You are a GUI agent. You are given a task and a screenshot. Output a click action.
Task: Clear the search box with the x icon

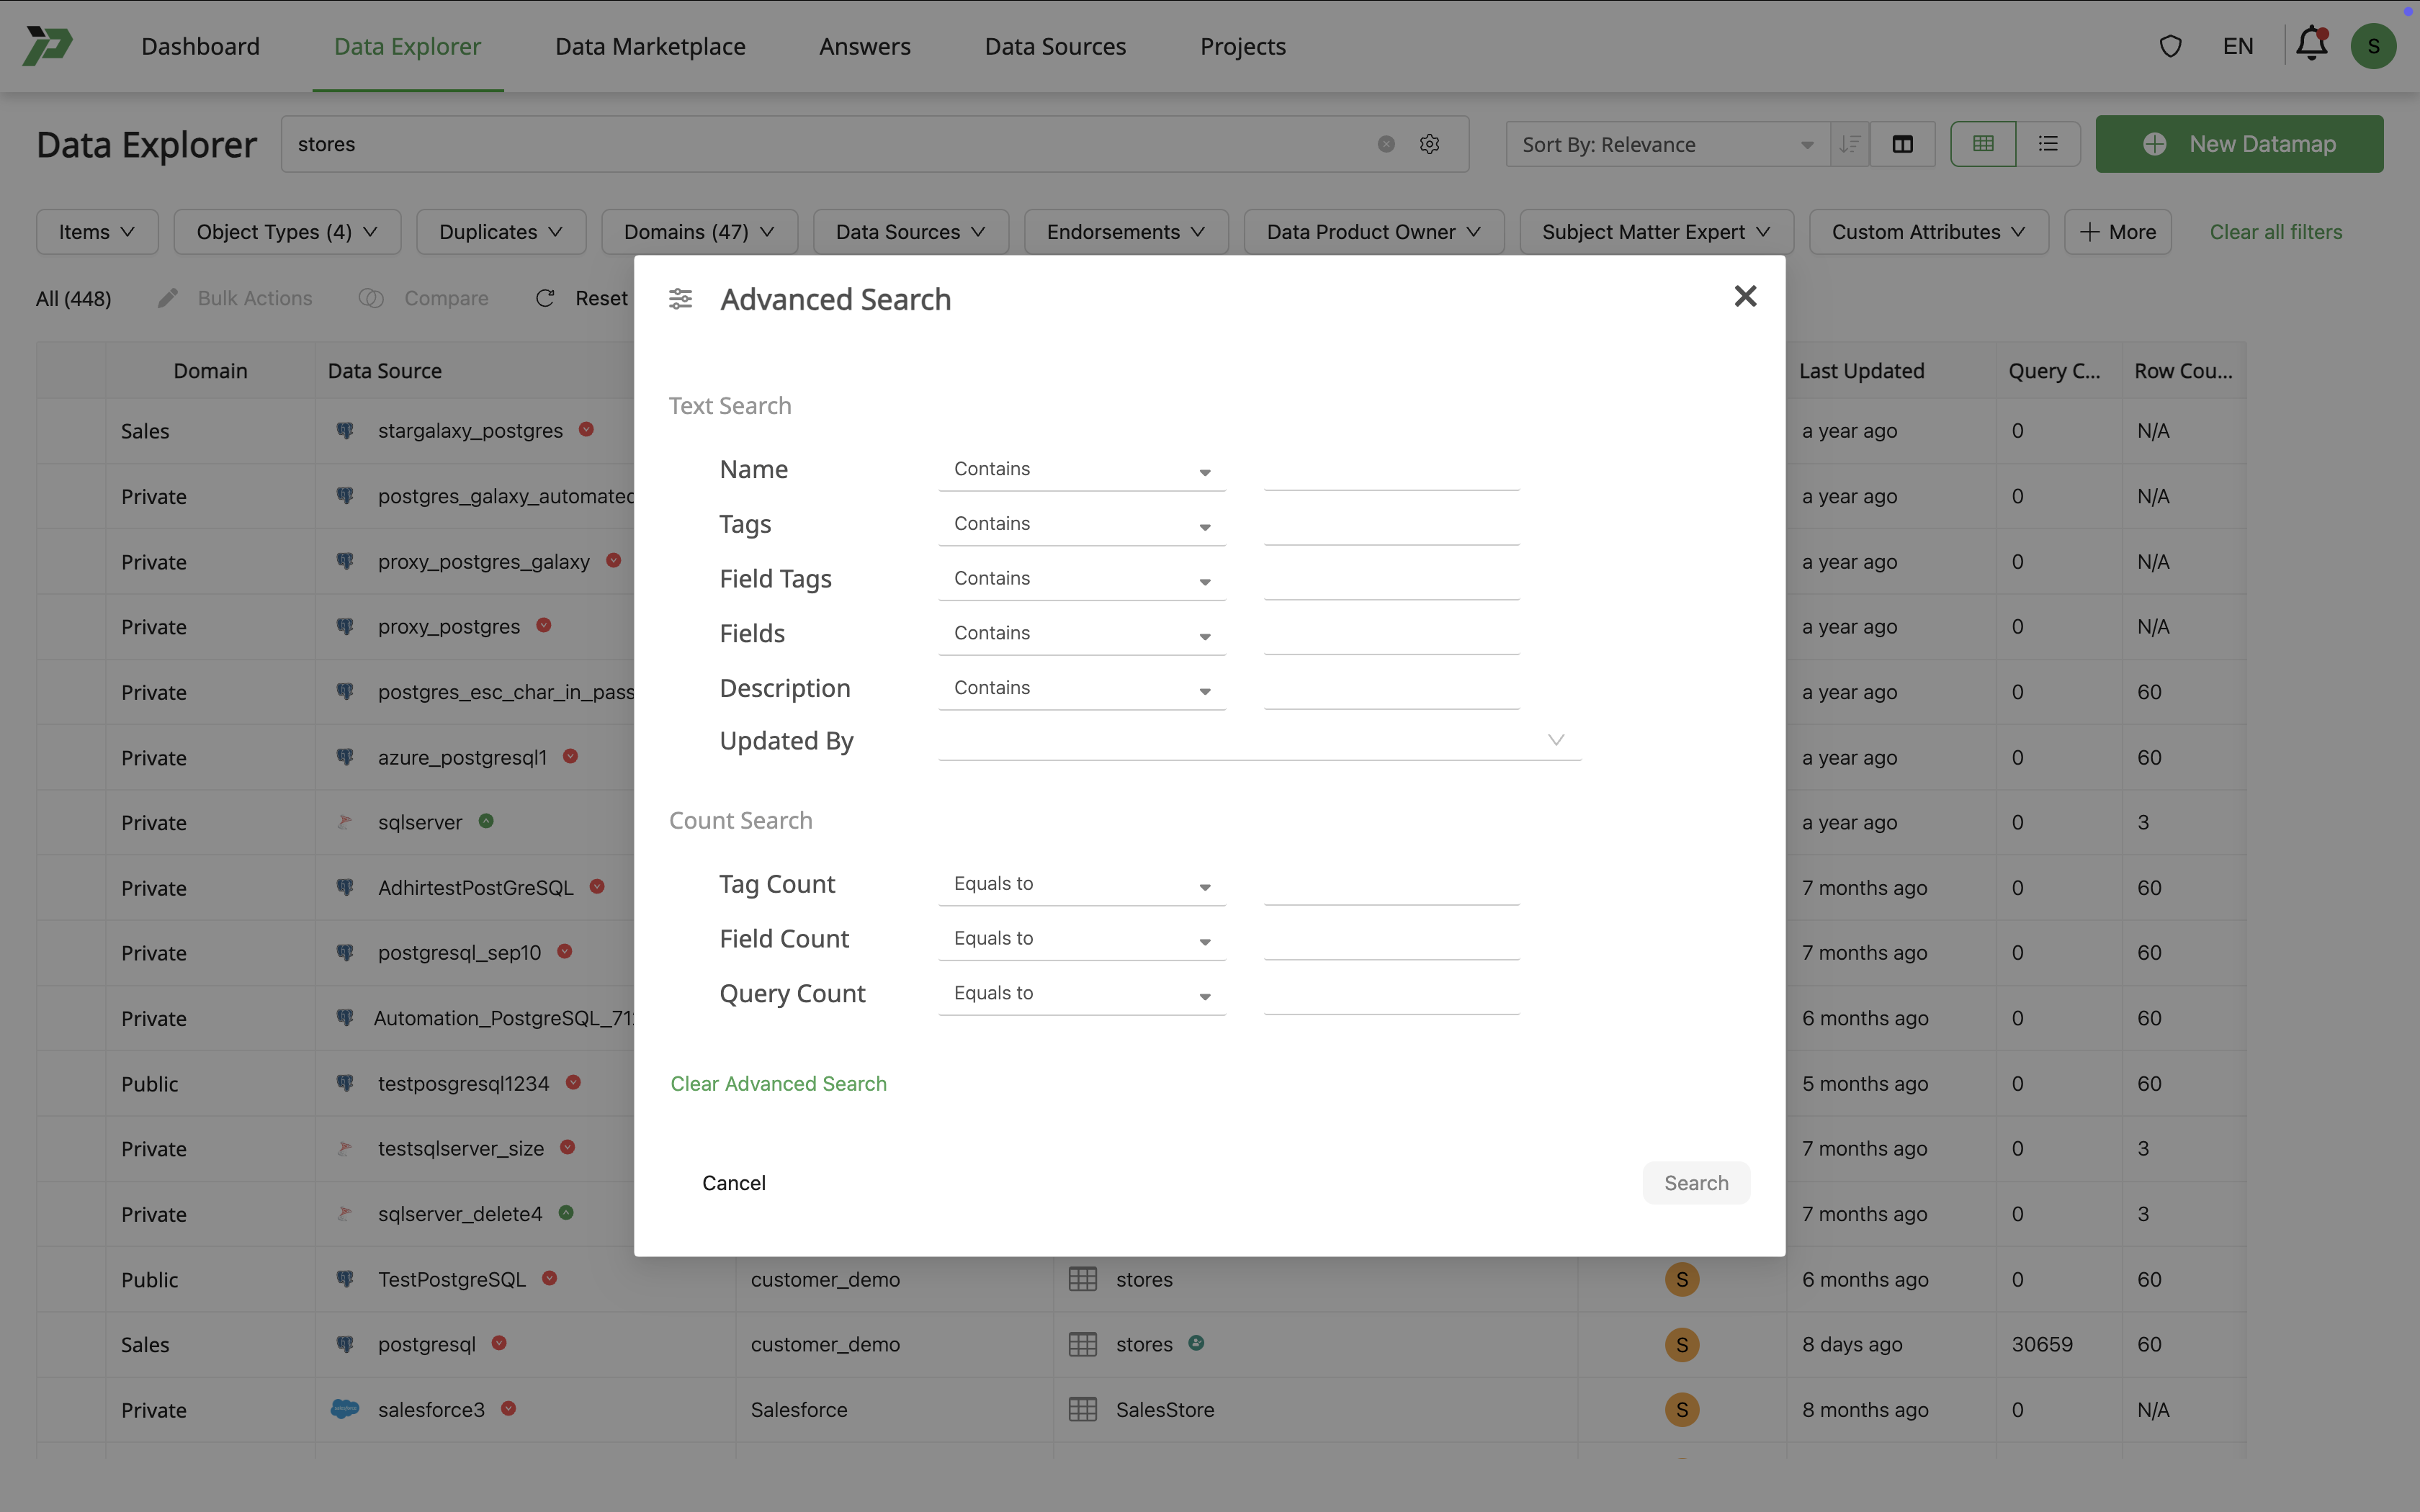(x=1385, y=144)
